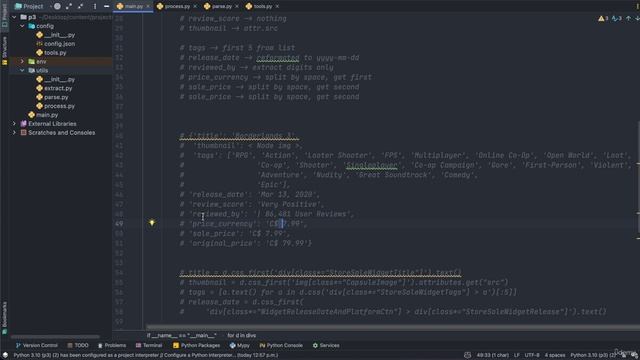This screenshot has width=640, height=360.
Task: Click the Project panel horizontal scrollbar
Action: tap(55, 337)
